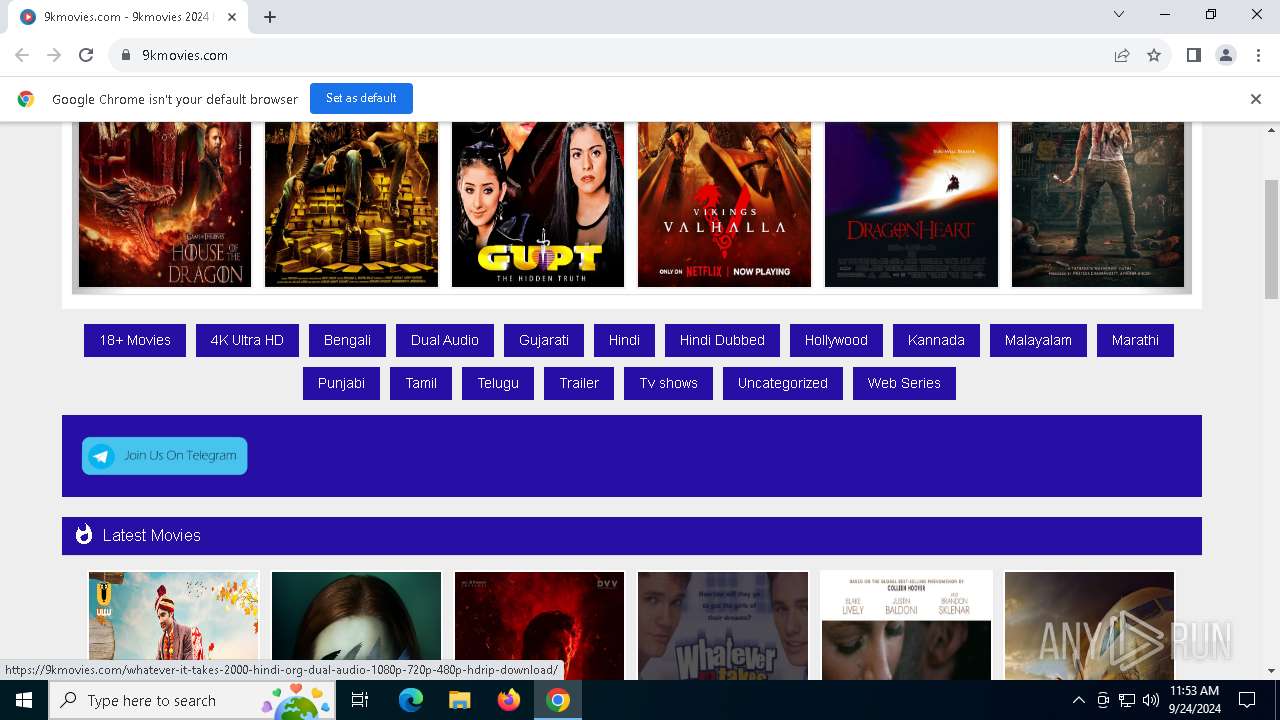The height and width of the screenshot is (720, 1280).
Task: Click the page vertical scrollbar thumb
Action: [x=1271, y=239]
